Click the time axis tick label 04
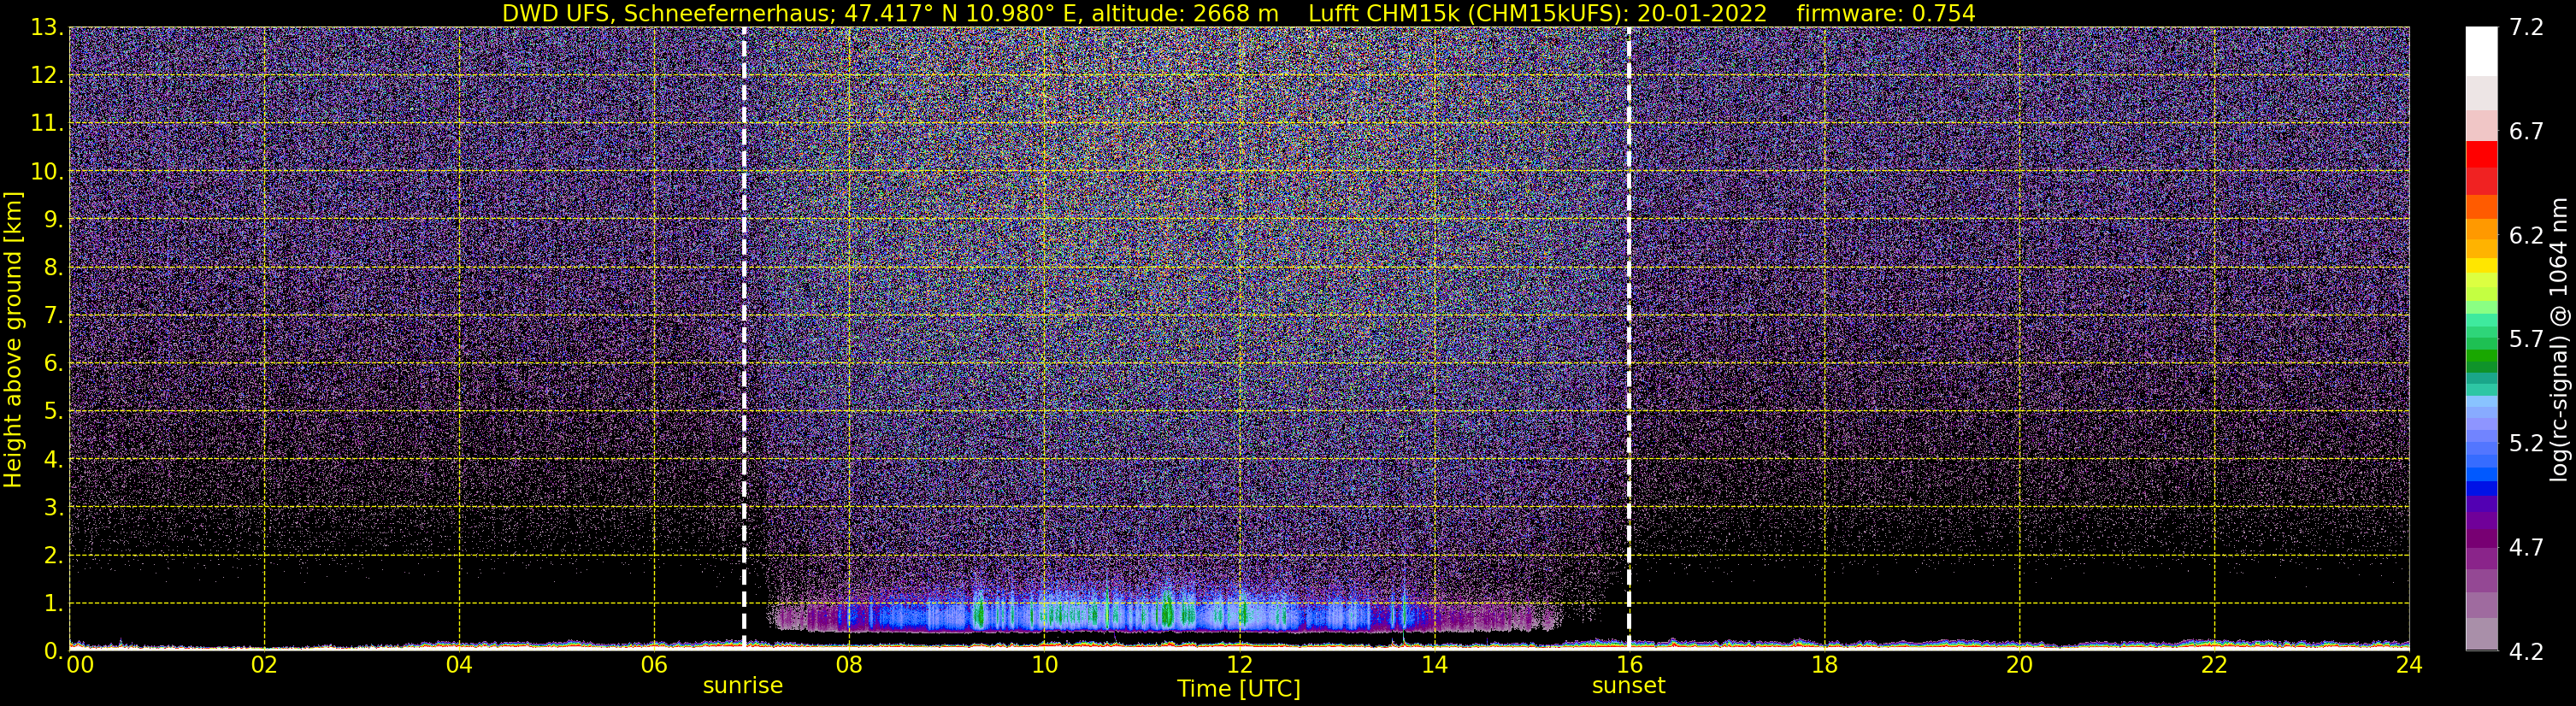This screenshot has height=706, width=2576. (x=459, y=665)
